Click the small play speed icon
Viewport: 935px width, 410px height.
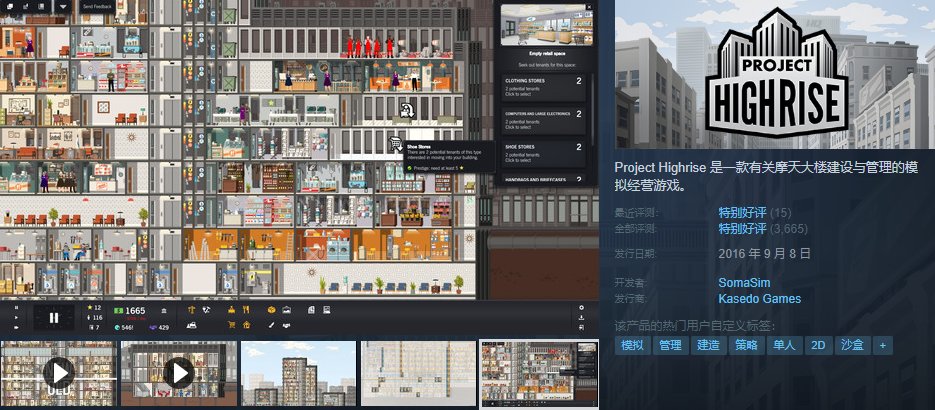point(16,317)
